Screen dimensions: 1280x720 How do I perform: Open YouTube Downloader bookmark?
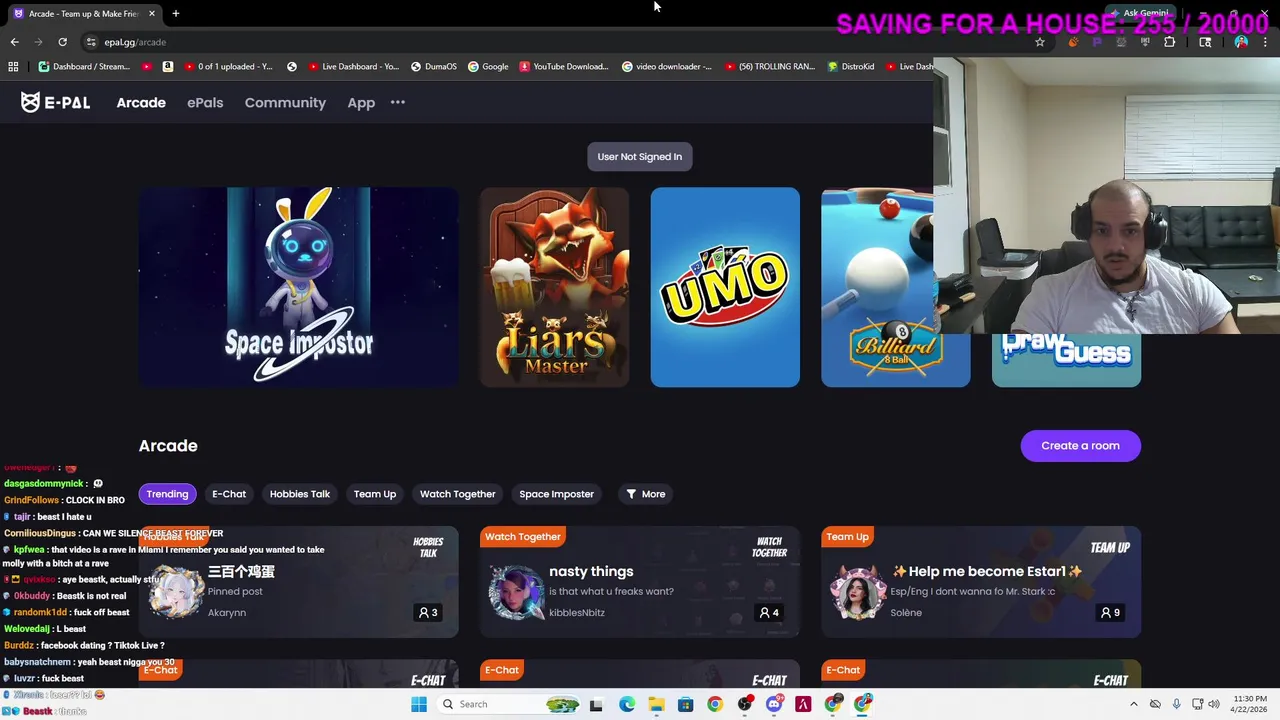click(x=564, y=67)
